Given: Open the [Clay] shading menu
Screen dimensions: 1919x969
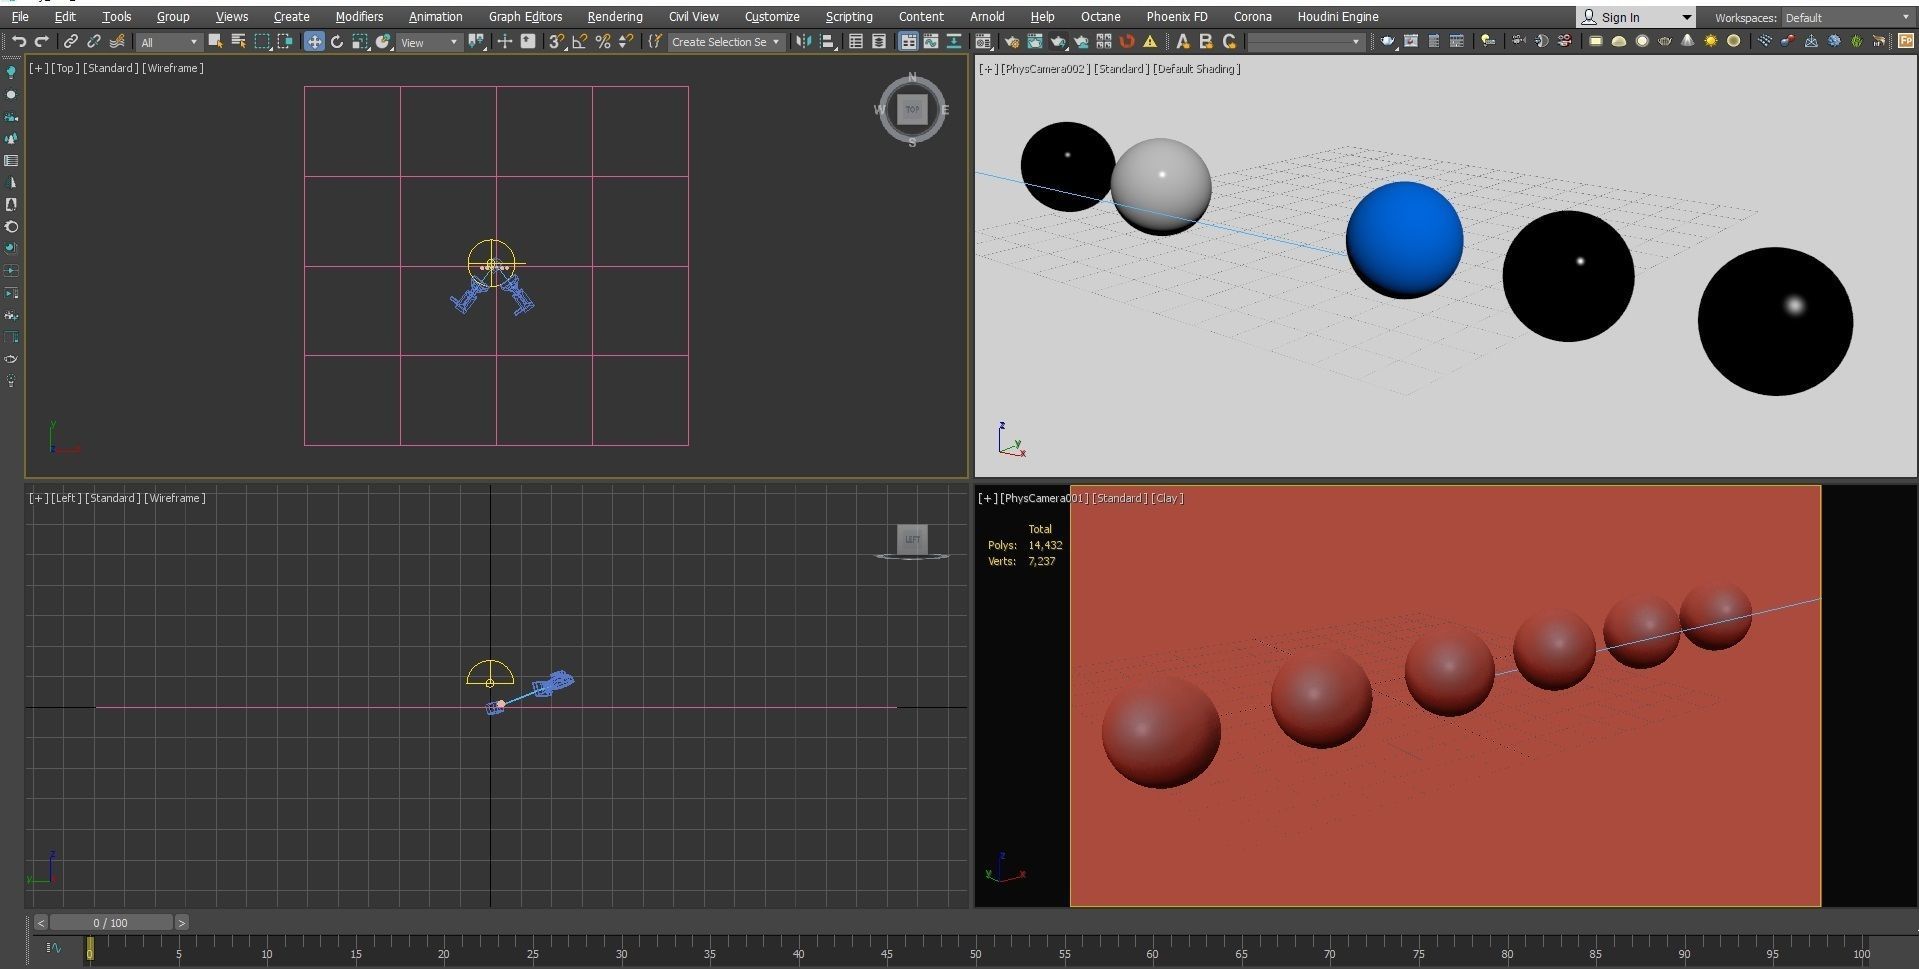Looking at the screenshot, I should click(x=1167, y=498).
